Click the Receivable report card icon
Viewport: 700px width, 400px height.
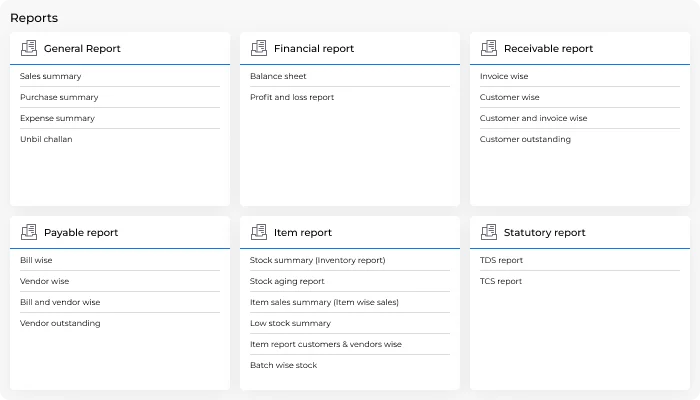(x=489, y=48)
